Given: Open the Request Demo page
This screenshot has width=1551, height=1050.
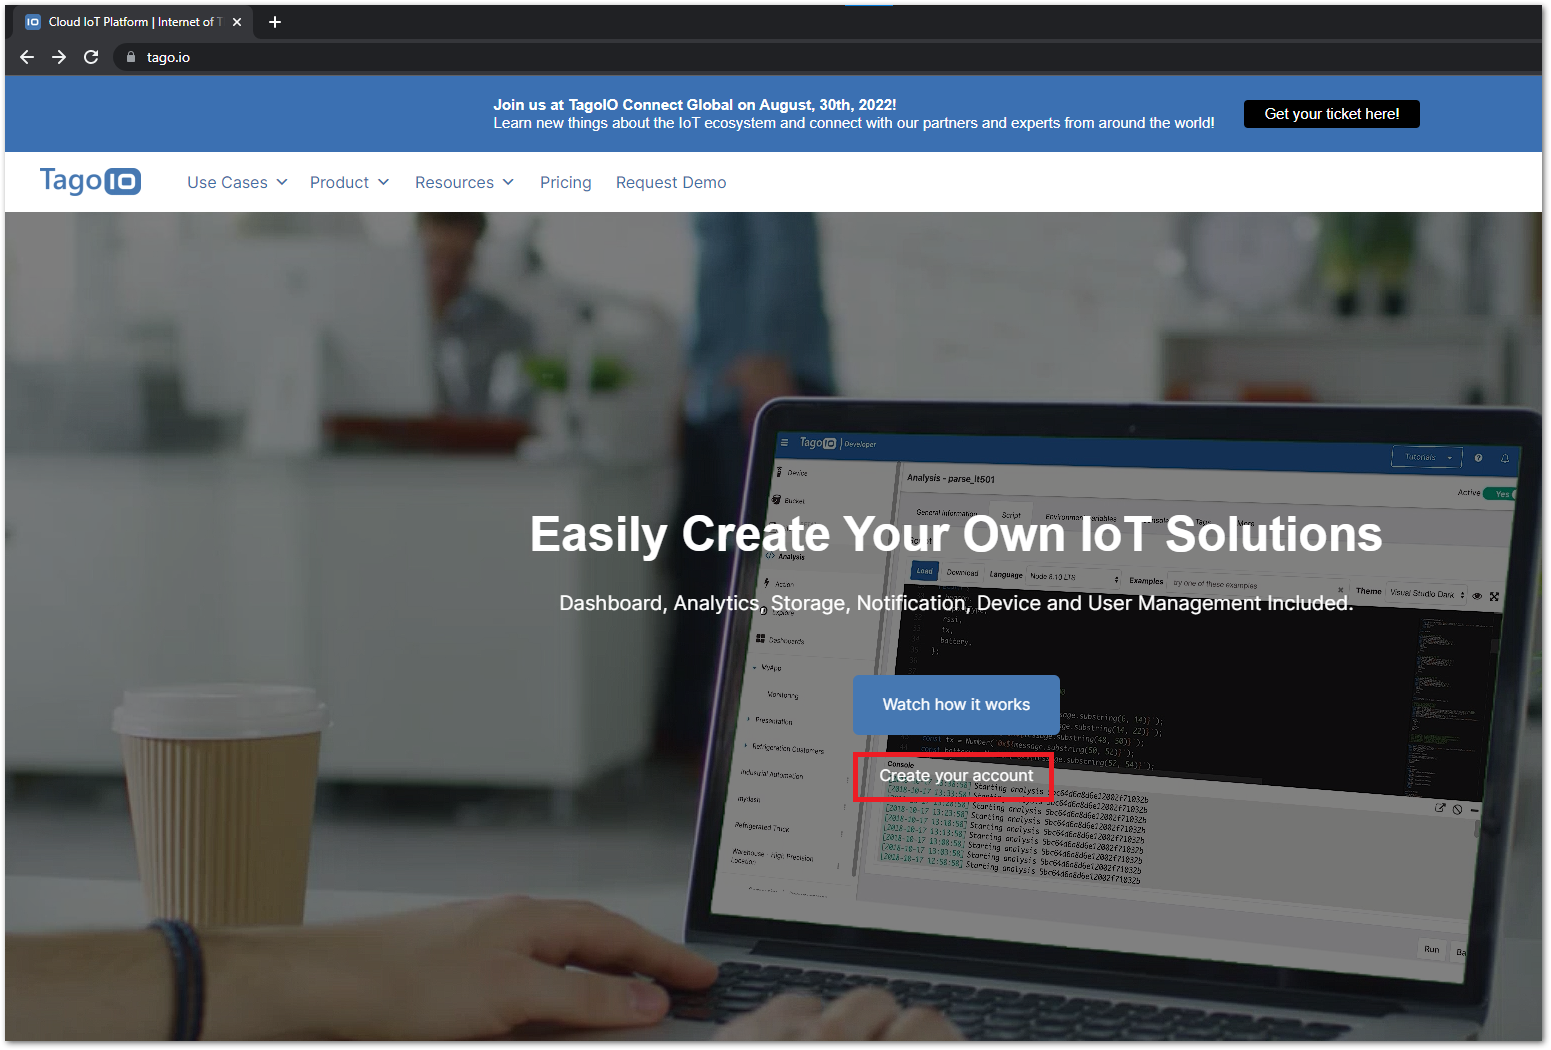Looking at the screenshot, I should coord(671,182).
